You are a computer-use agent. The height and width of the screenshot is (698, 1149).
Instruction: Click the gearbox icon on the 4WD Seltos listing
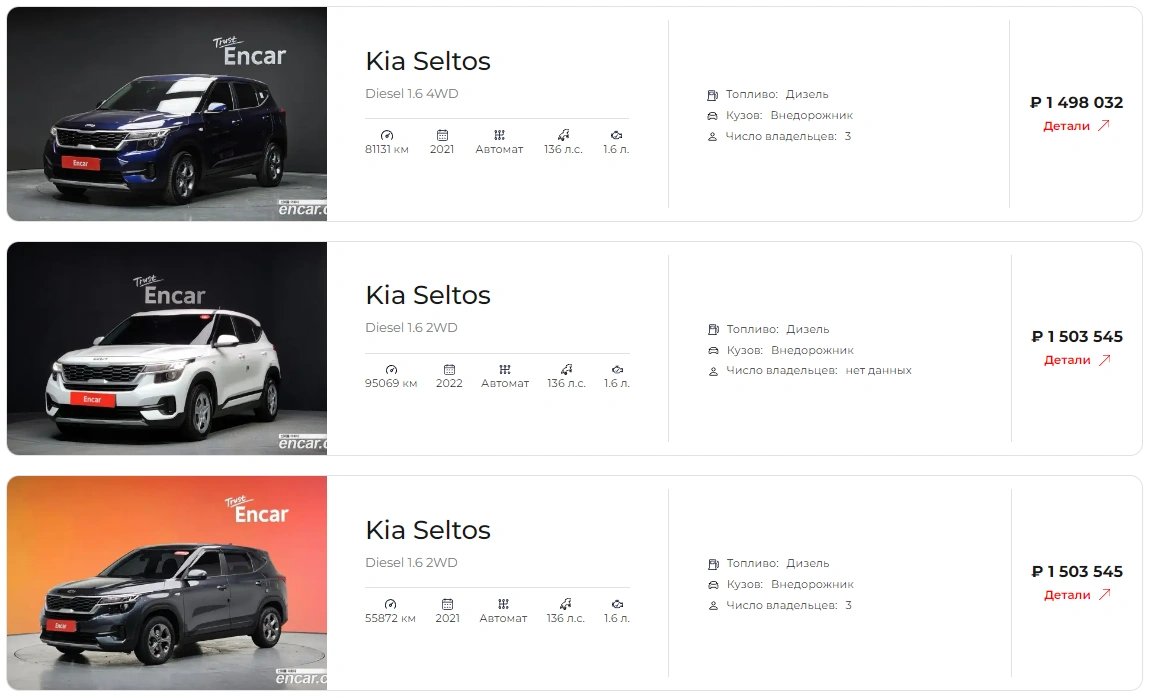pyautogui.click(x=499, y=135)
